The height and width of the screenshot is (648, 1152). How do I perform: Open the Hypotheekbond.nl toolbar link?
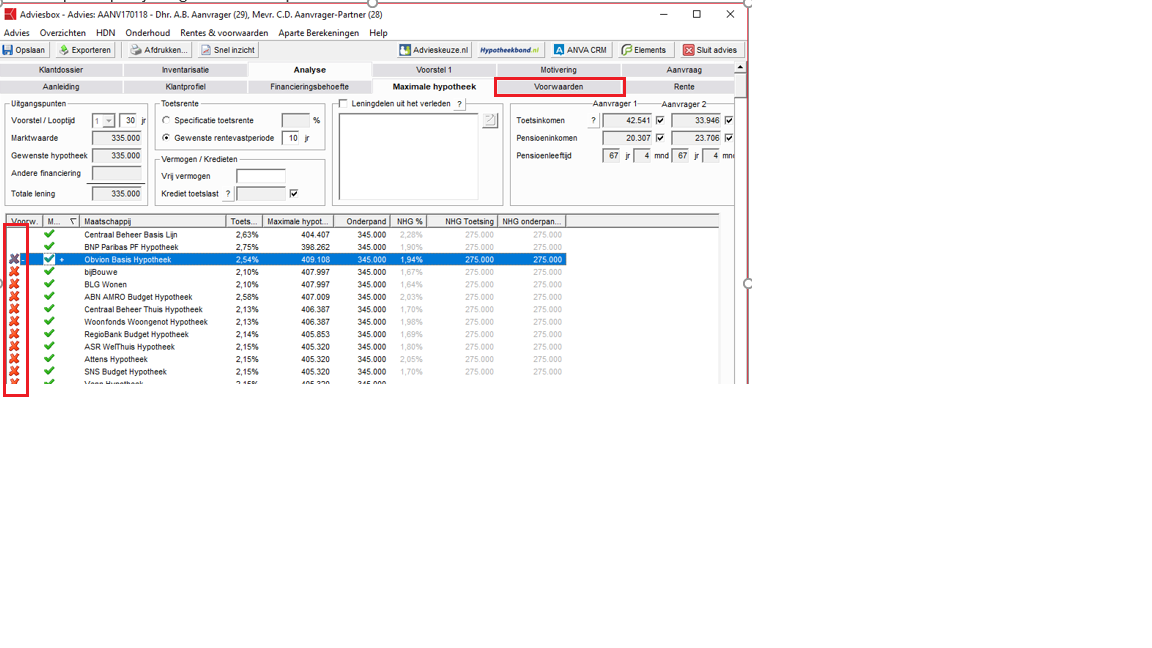tap(509, 50)
